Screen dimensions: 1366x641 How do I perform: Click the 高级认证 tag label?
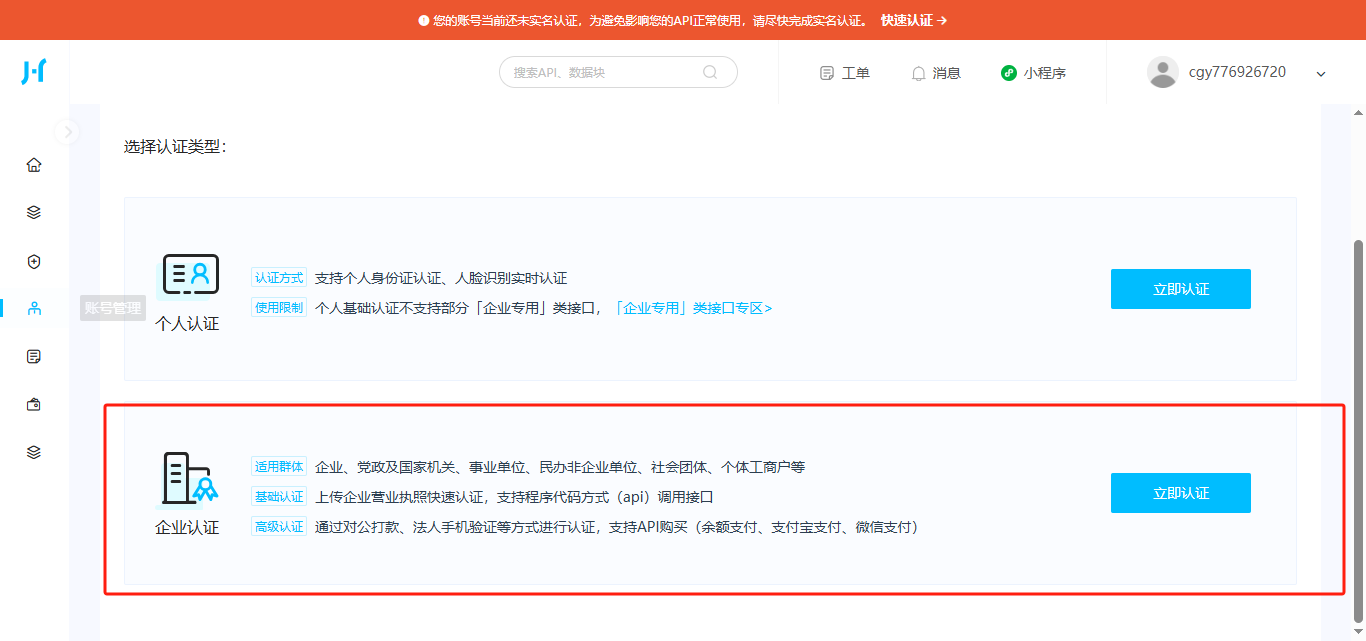pyautogui.click(x=279, y=527)
